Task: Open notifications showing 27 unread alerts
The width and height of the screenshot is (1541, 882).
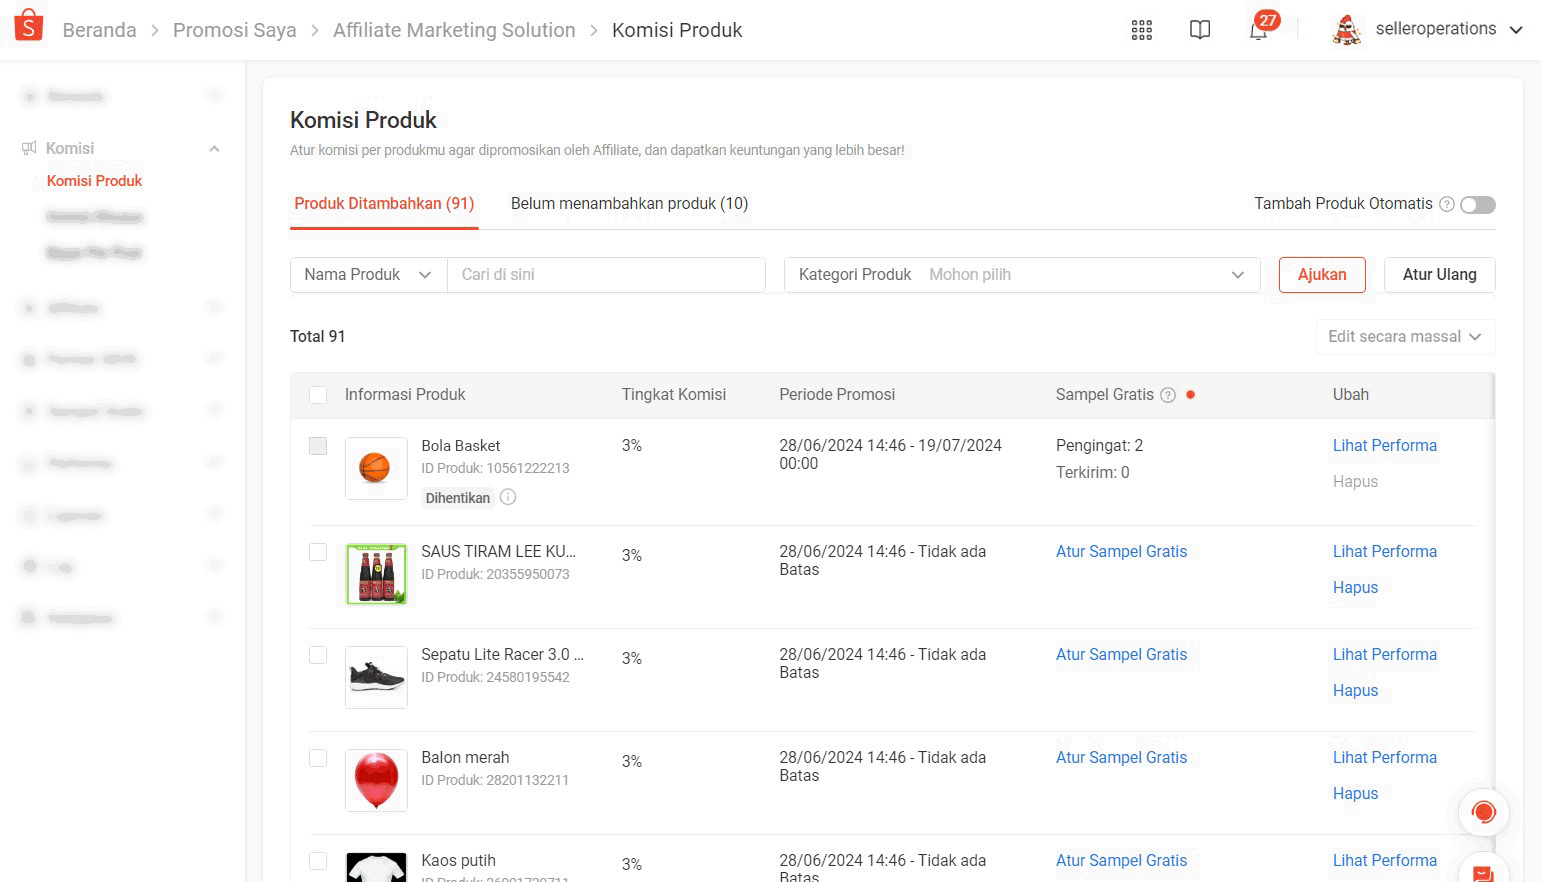Action: [x=1258, y=30]
